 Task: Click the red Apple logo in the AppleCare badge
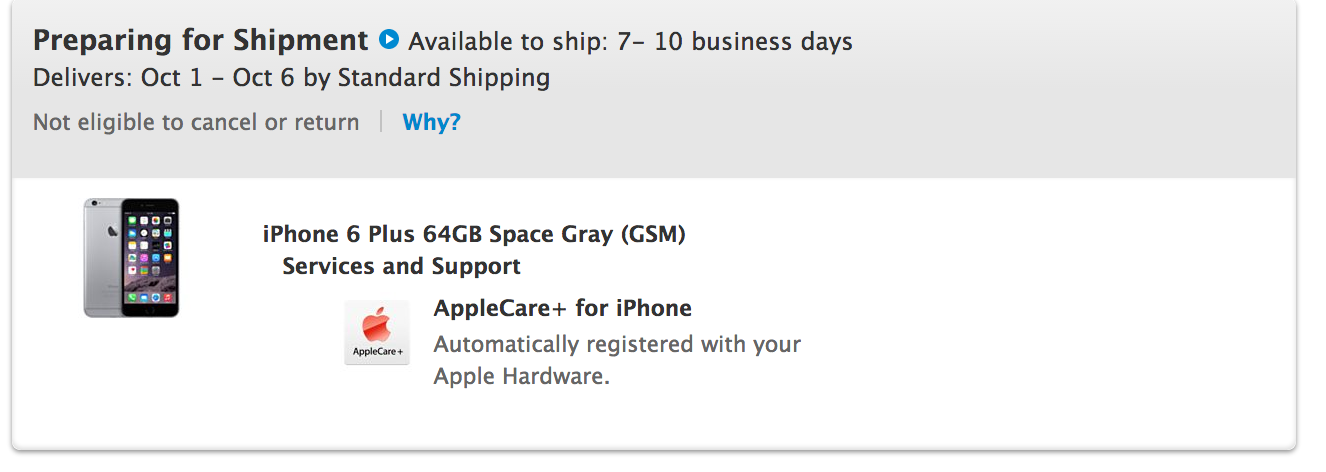(x=377, y=324)
